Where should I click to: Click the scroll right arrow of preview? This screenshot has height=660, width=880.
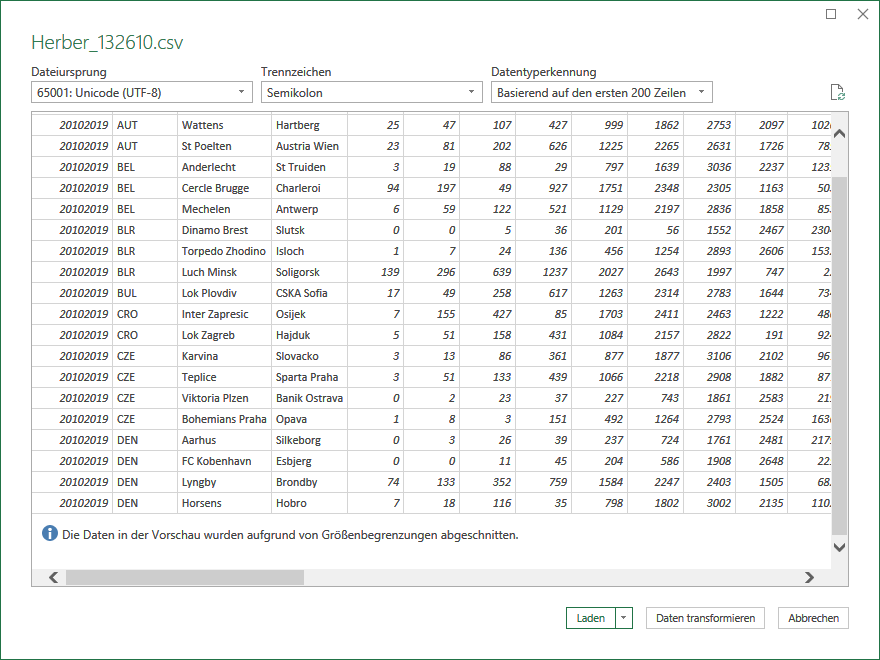point(809,578)
